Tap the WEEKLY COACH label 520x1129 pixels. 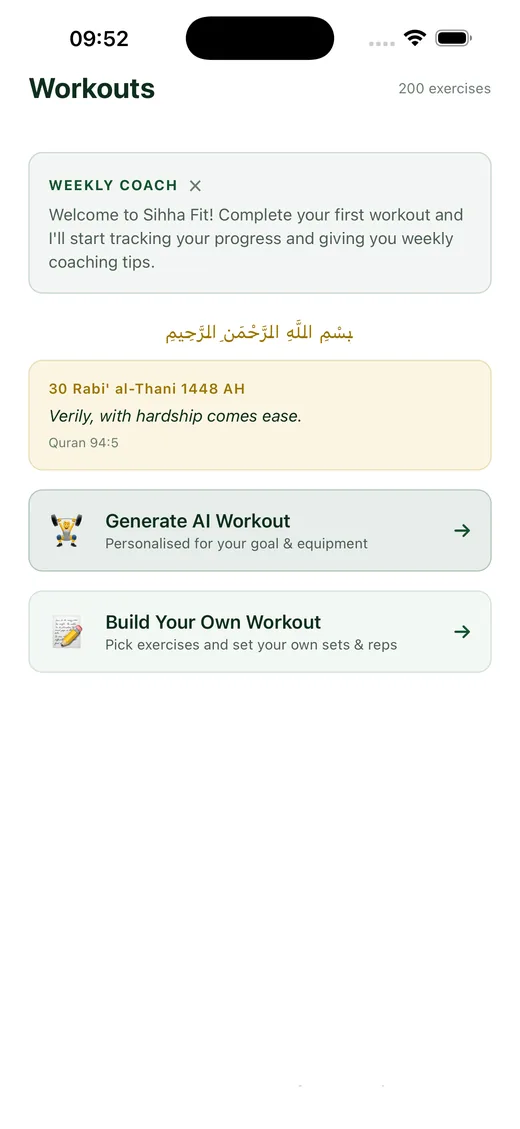(x=113, y=185)
